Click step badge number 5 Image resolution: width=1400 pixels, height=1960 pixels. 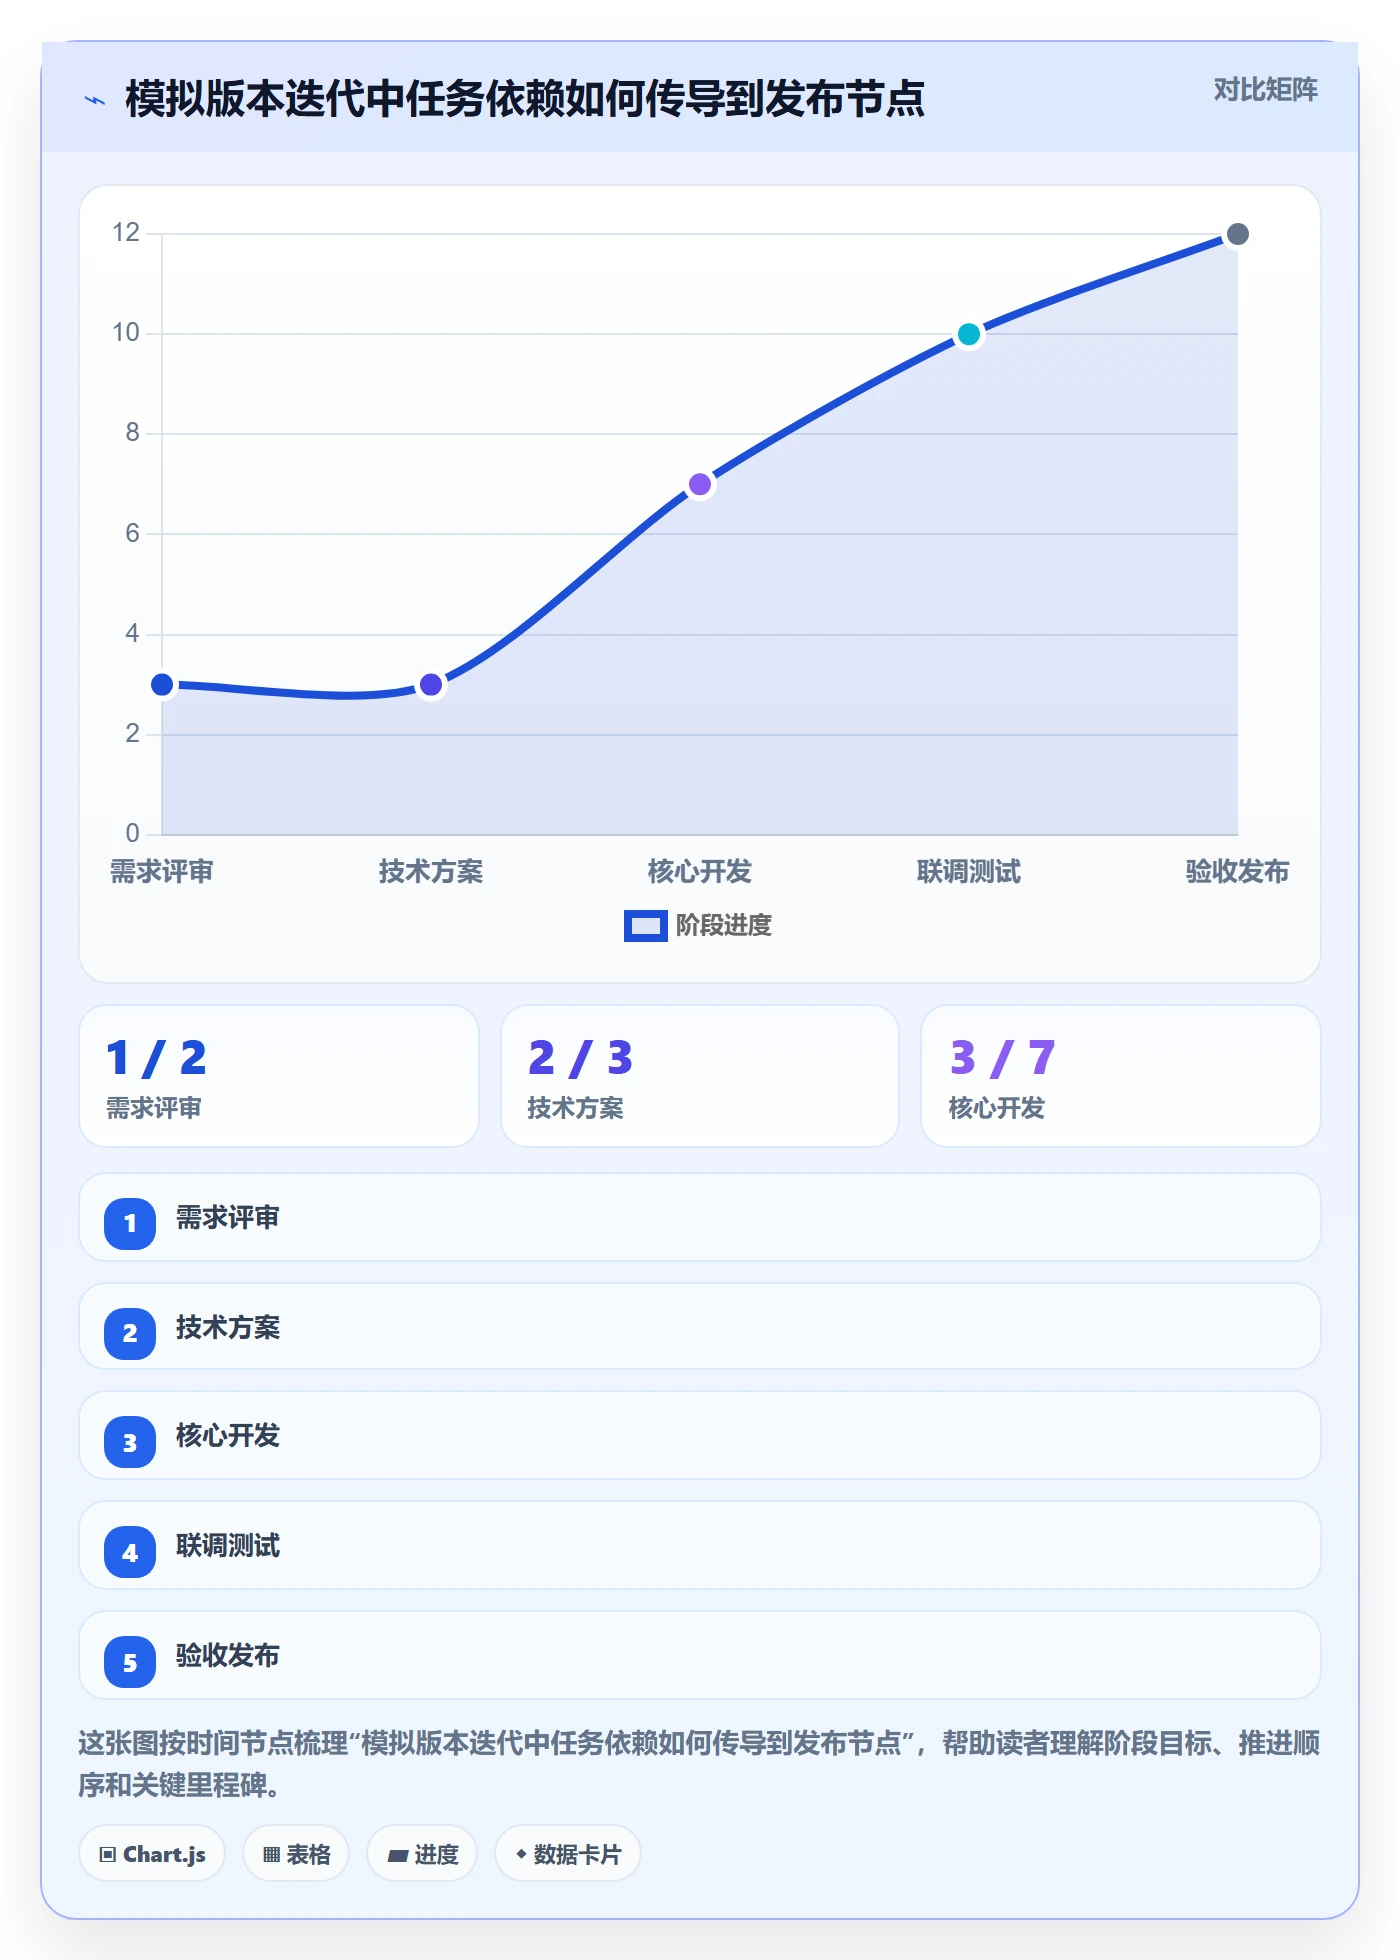click(130, 1662)
